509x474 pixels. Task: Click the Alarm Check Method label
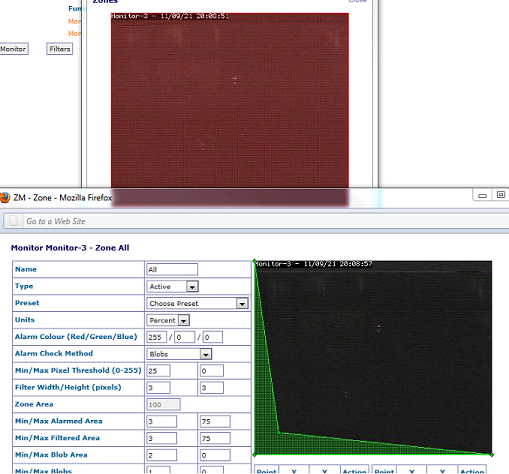pos(54,353)
